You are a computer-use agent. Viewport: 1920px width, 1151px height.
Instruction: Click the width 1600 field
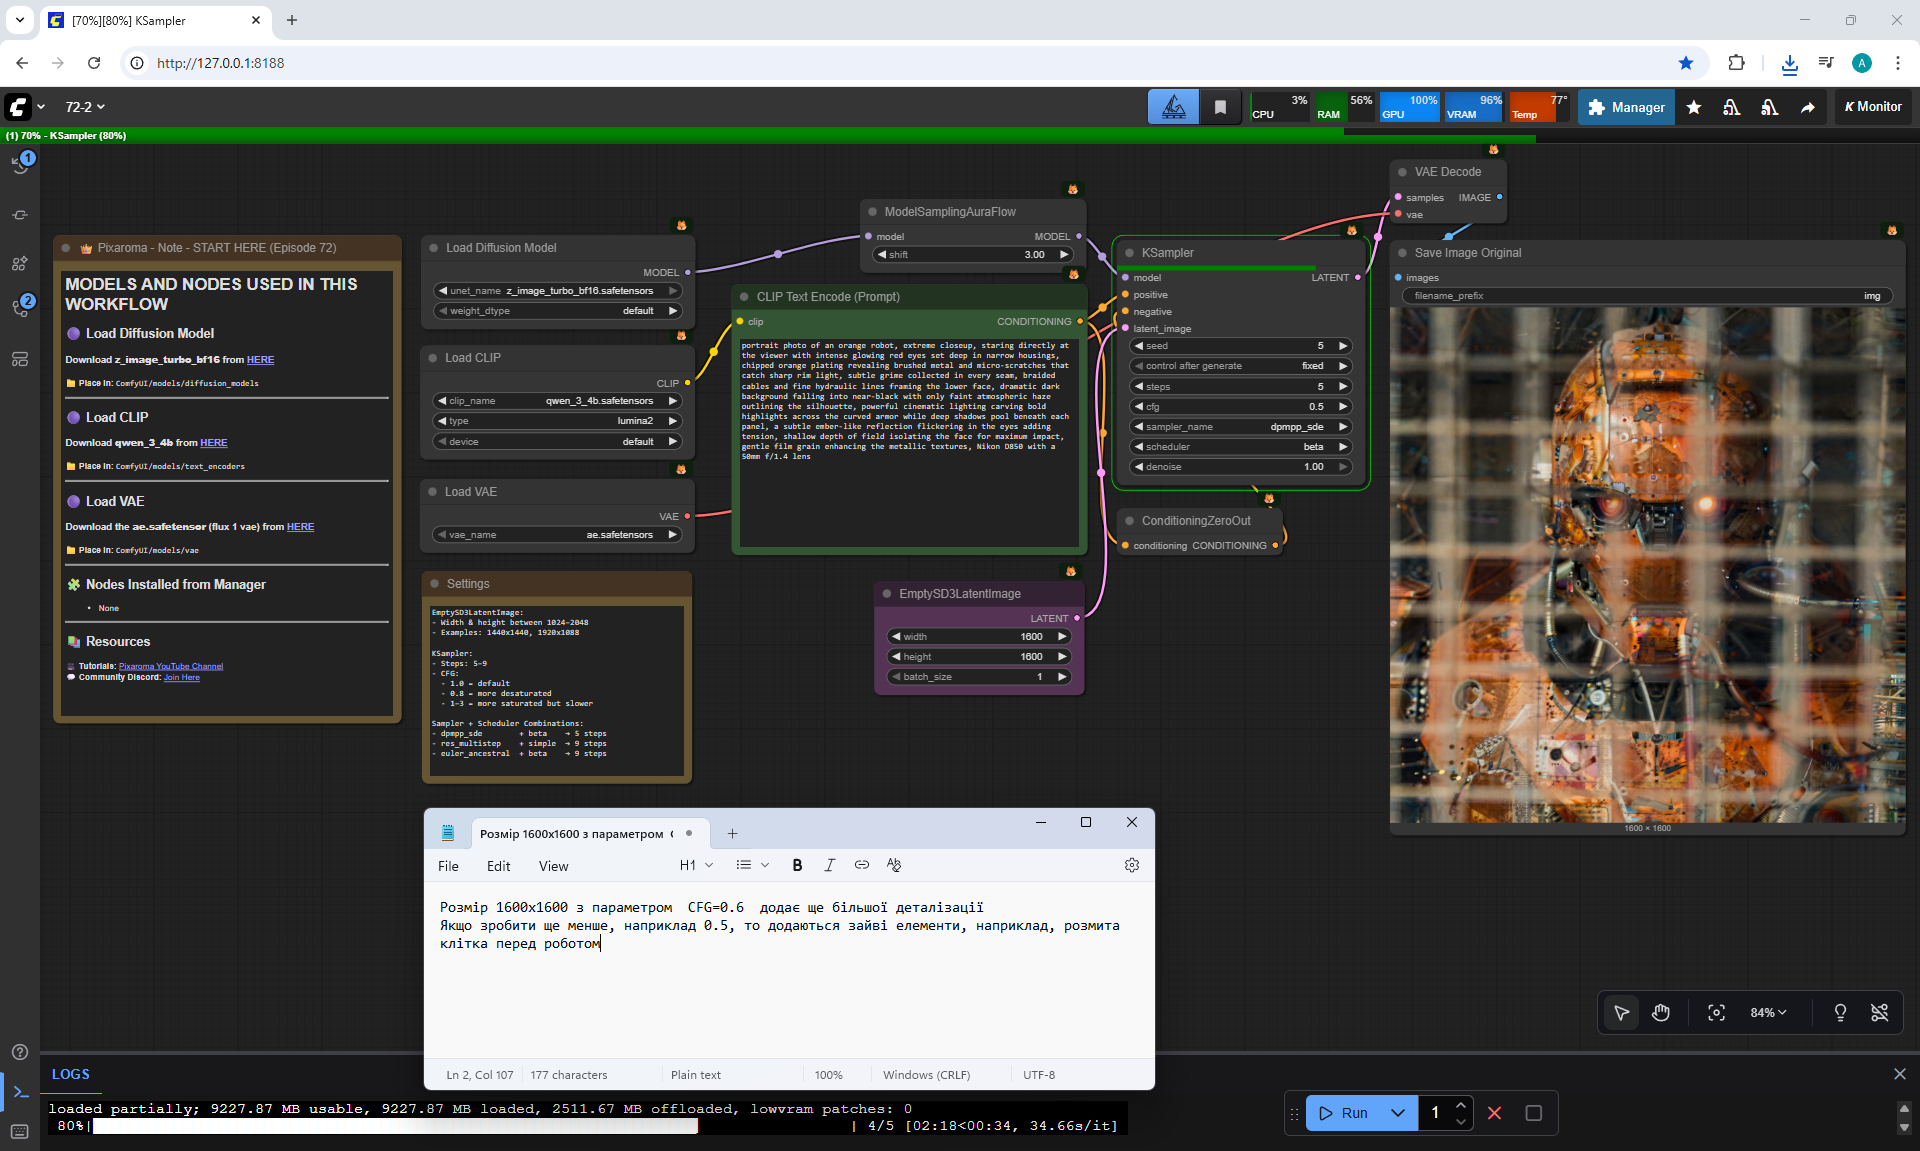click(x=980, y=637)
